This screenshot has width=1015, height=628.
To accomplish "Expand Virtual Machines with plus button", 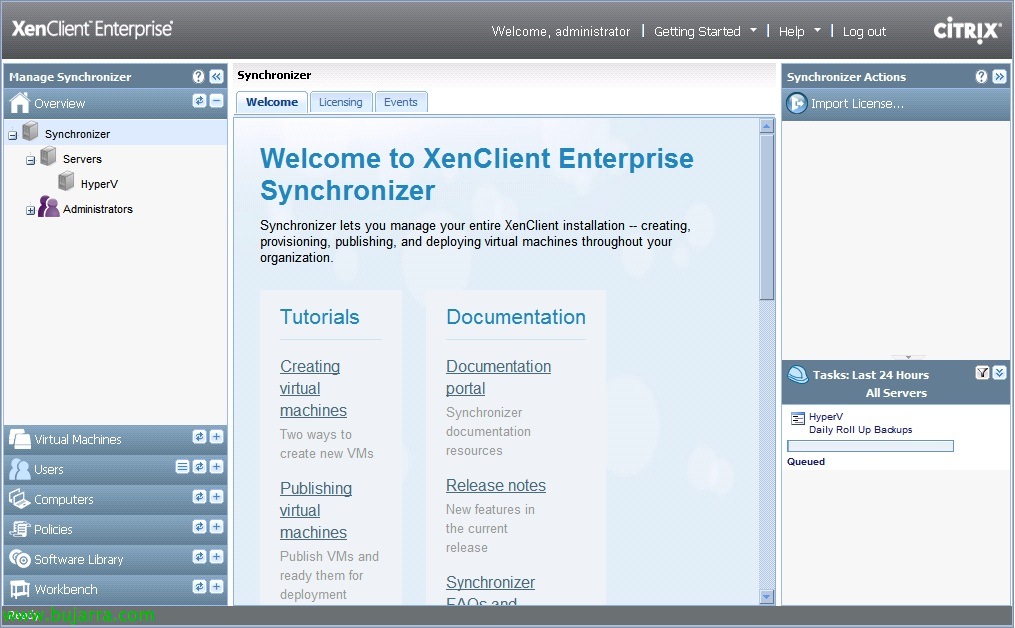I will [x=217, y=437].
